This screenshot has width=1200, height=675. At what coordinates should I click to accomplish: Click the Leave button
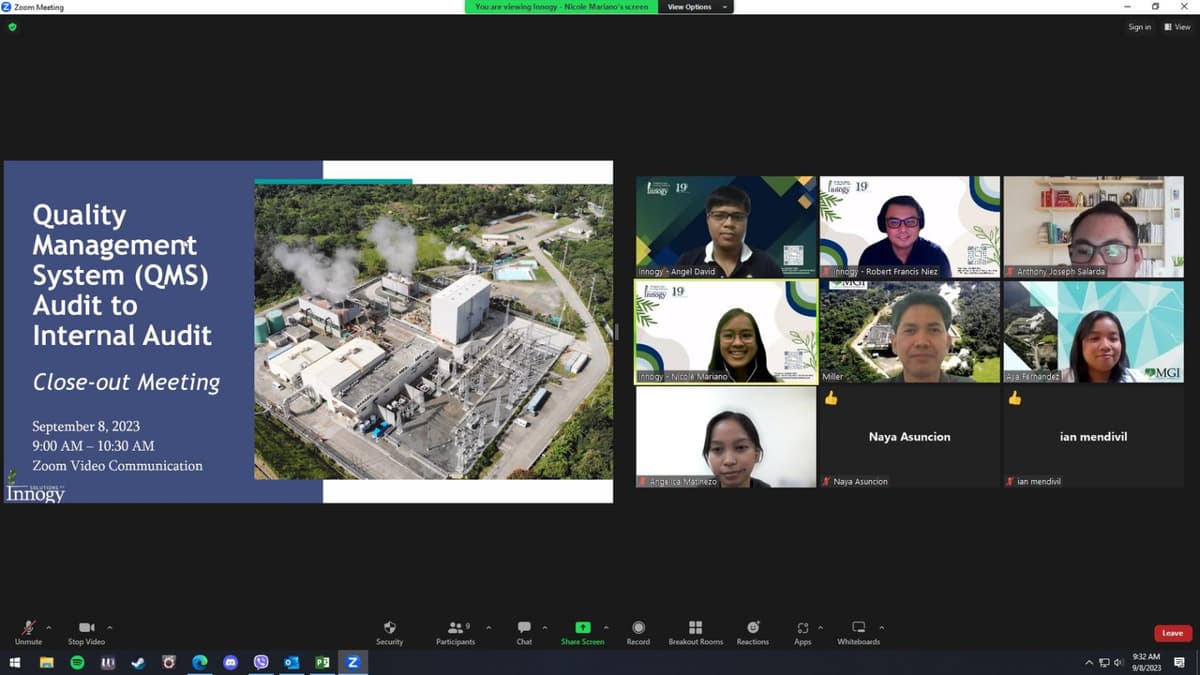pos(1172,632)
